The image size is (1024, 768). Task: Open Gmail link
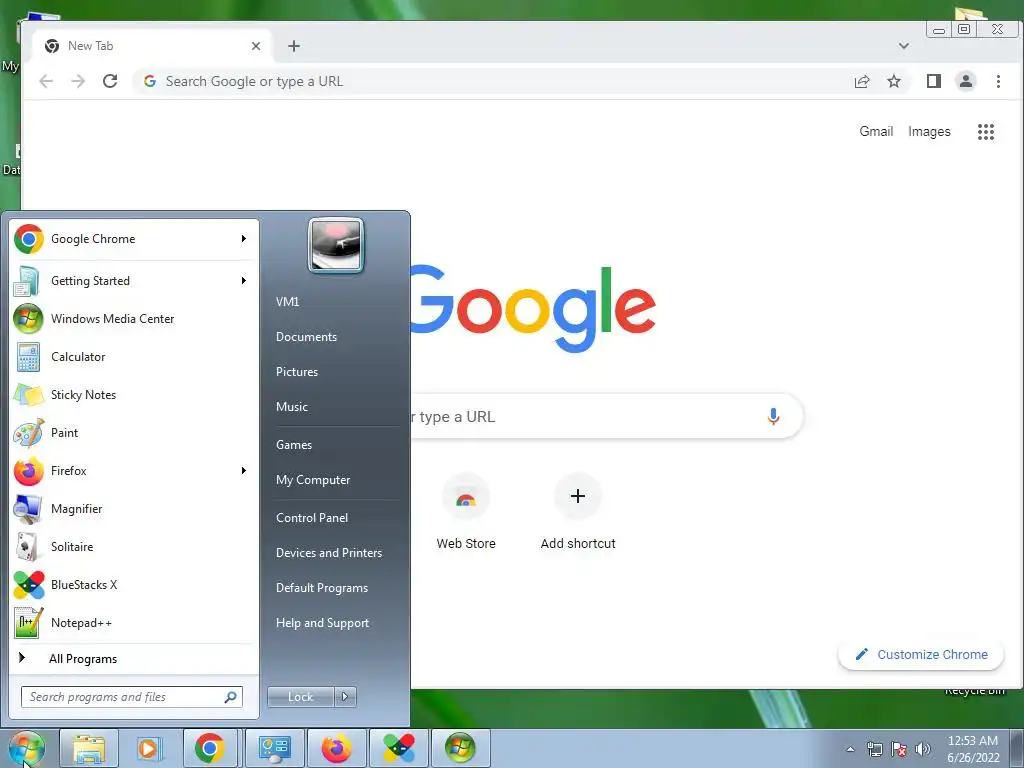(x=876, y=131)
